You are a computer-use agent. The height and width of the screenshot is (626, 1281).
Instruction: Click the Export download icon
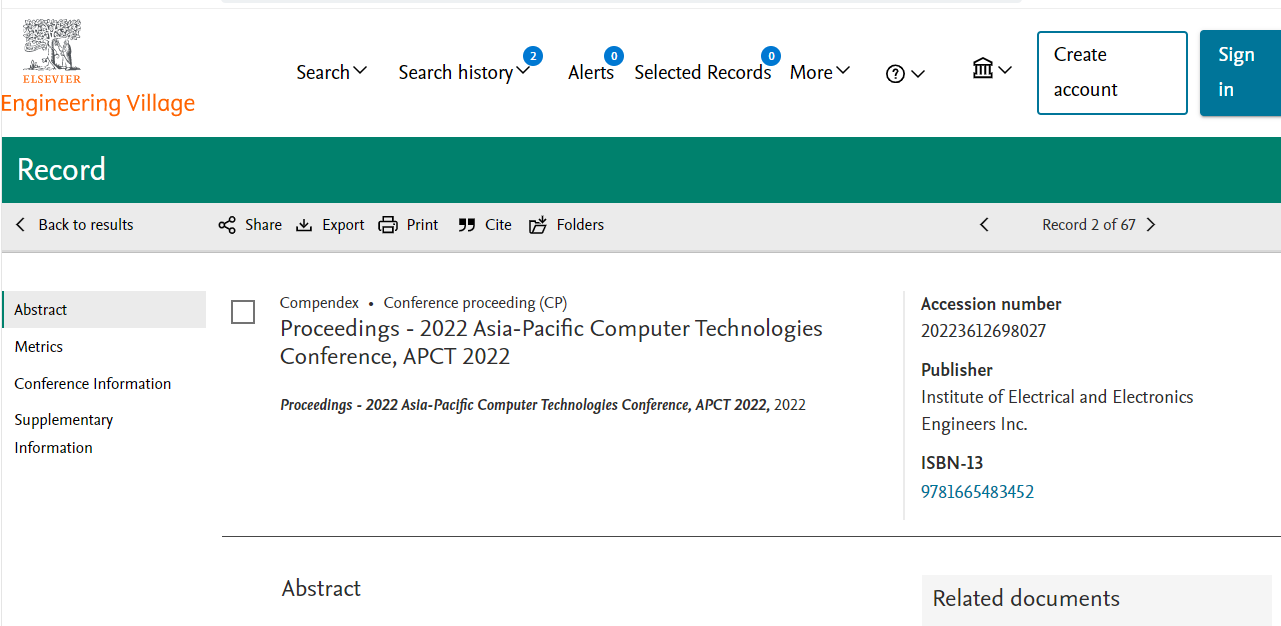tap(304, 225)
